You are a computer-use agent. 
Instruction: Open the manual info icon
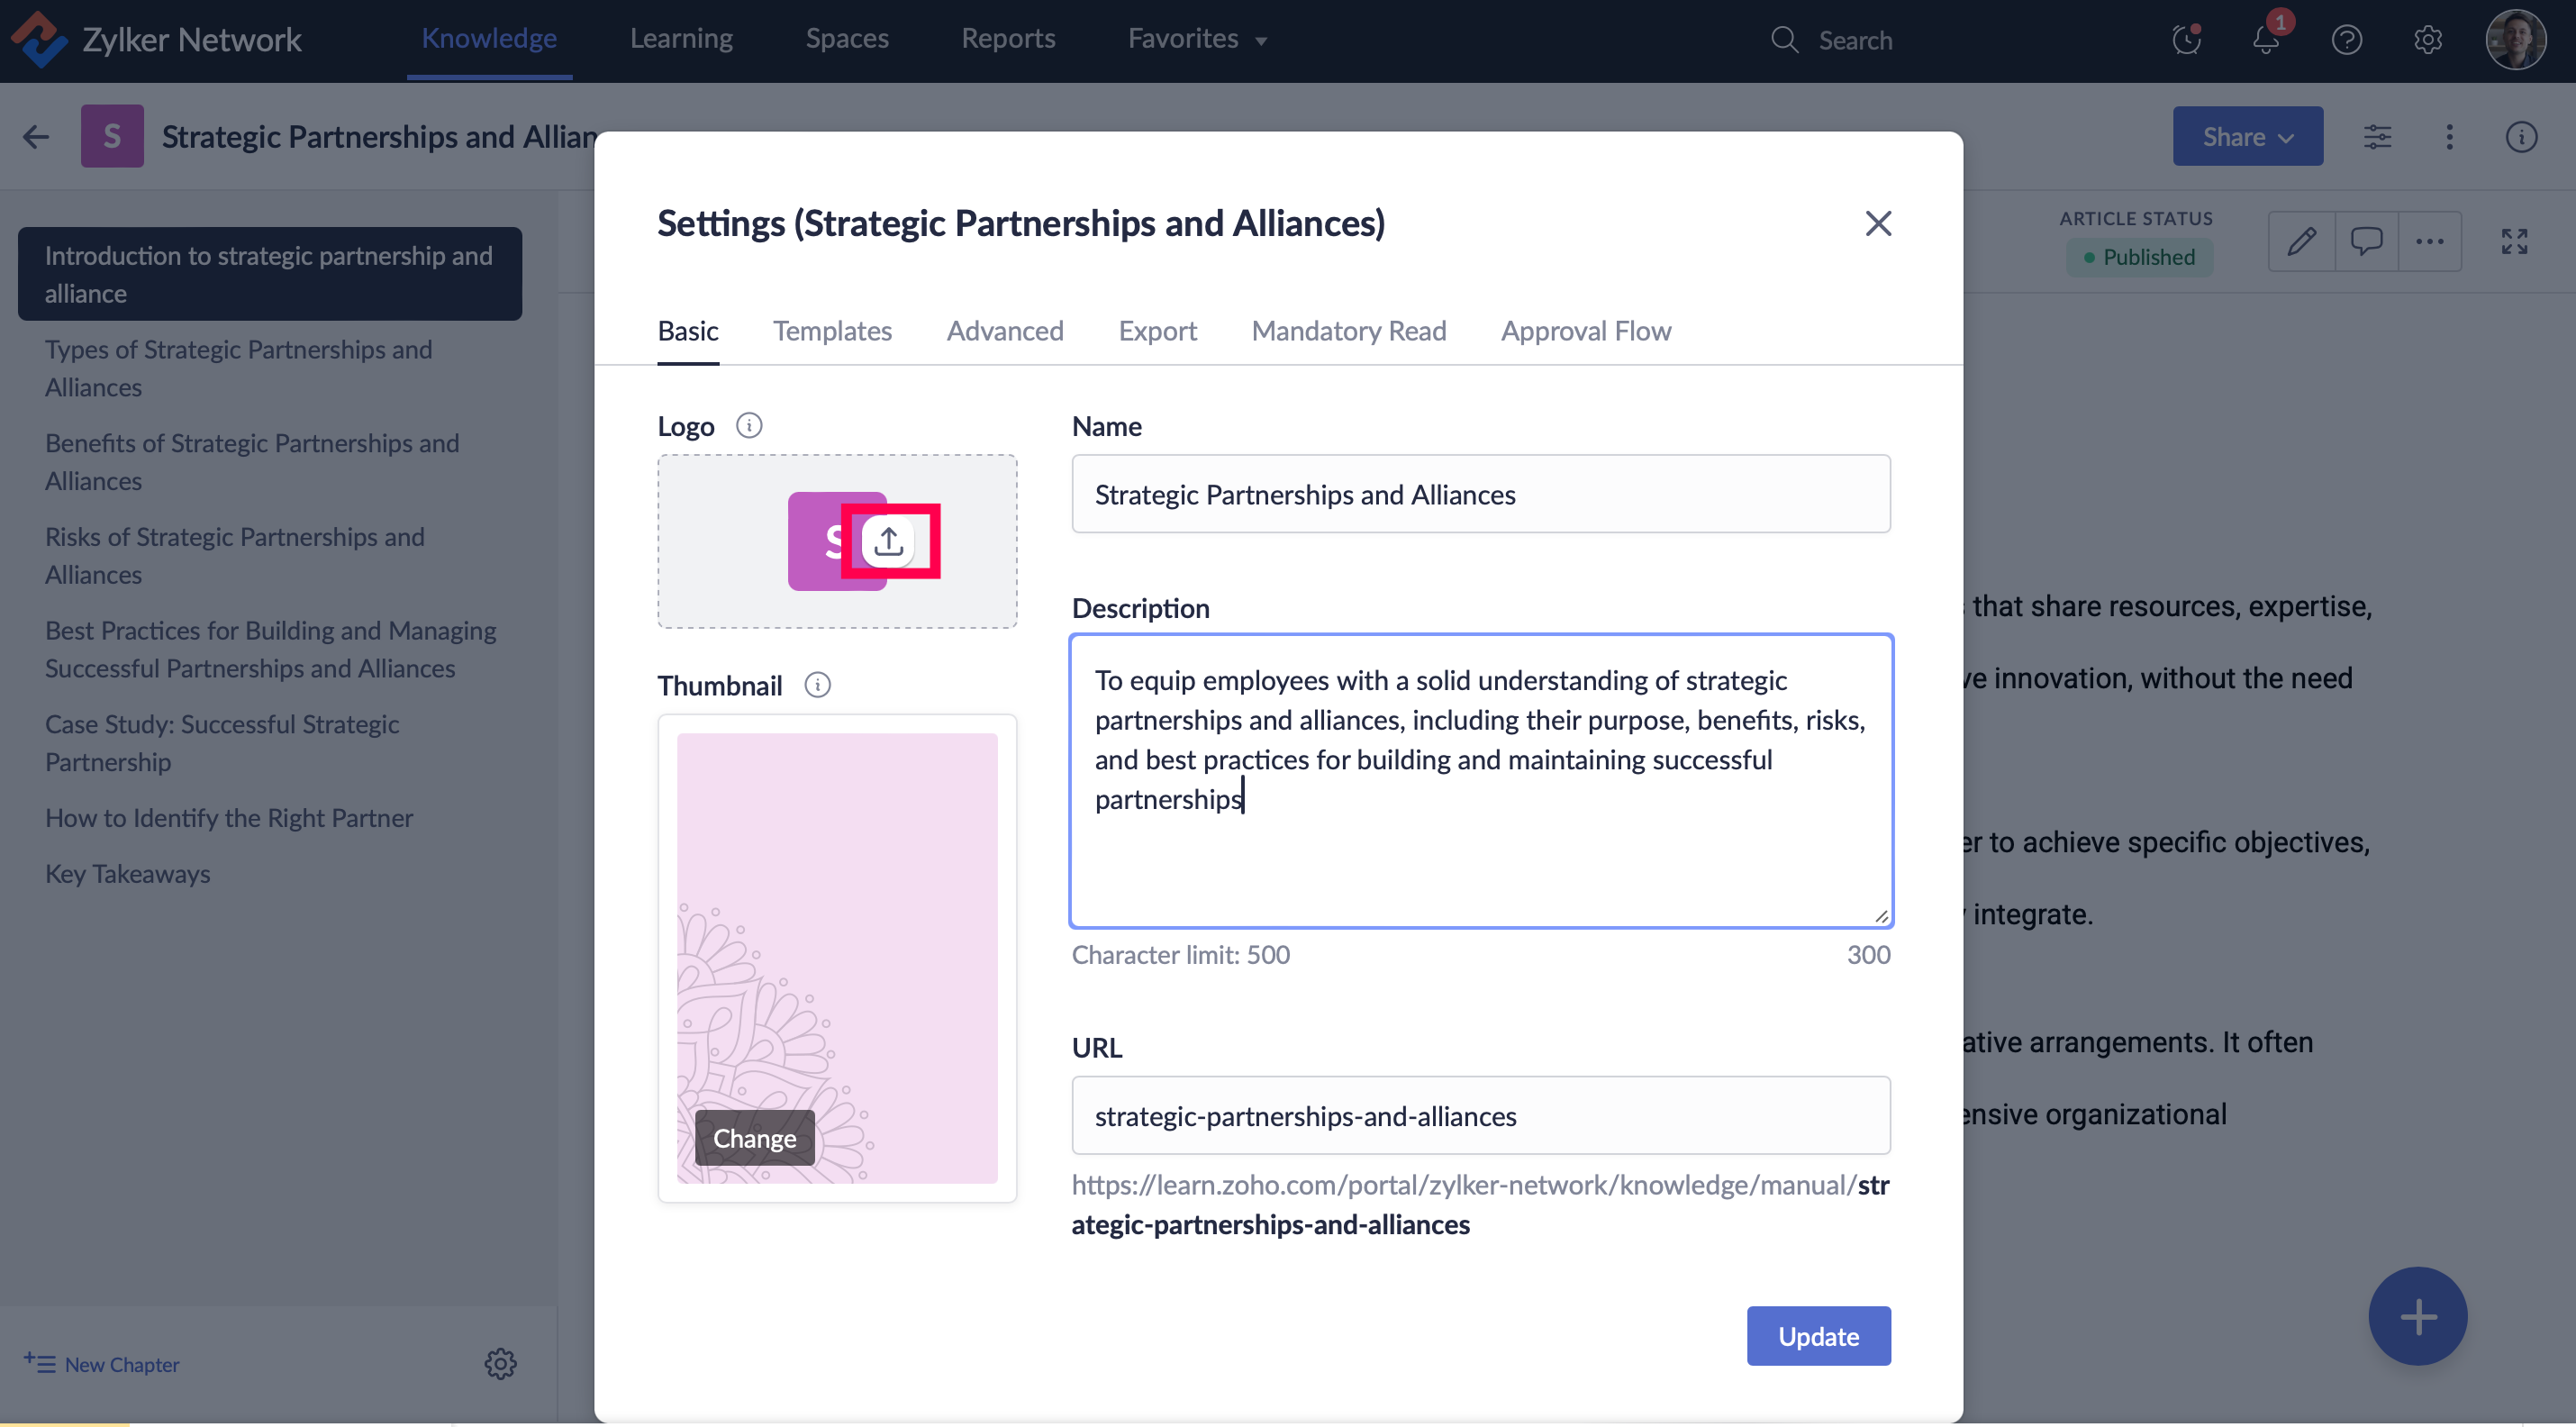click(2521, 136)
